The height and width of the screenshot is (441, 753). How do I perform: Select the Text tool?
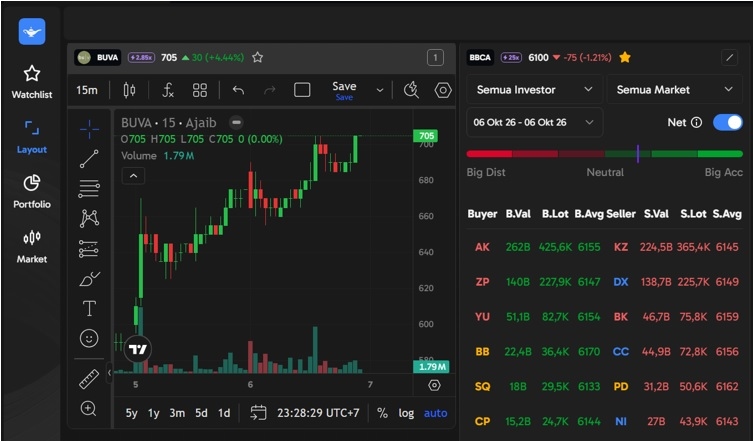[89, 308]
